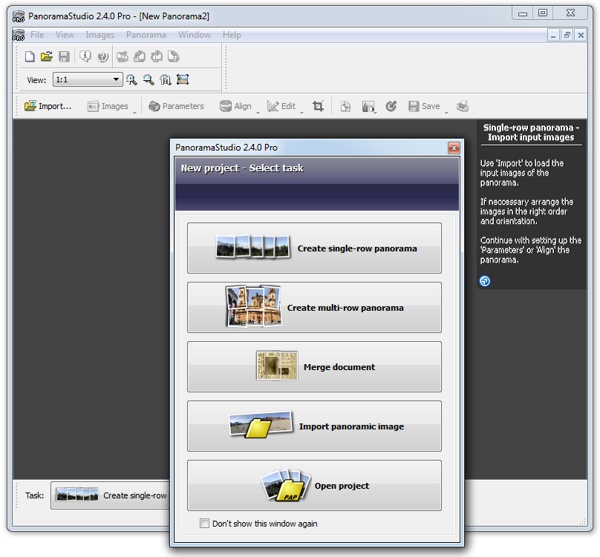The height and width of the screenshot is (557, 600).
Task: Open the Save dropdown arrow in toolbar
Action: [445, 109]
